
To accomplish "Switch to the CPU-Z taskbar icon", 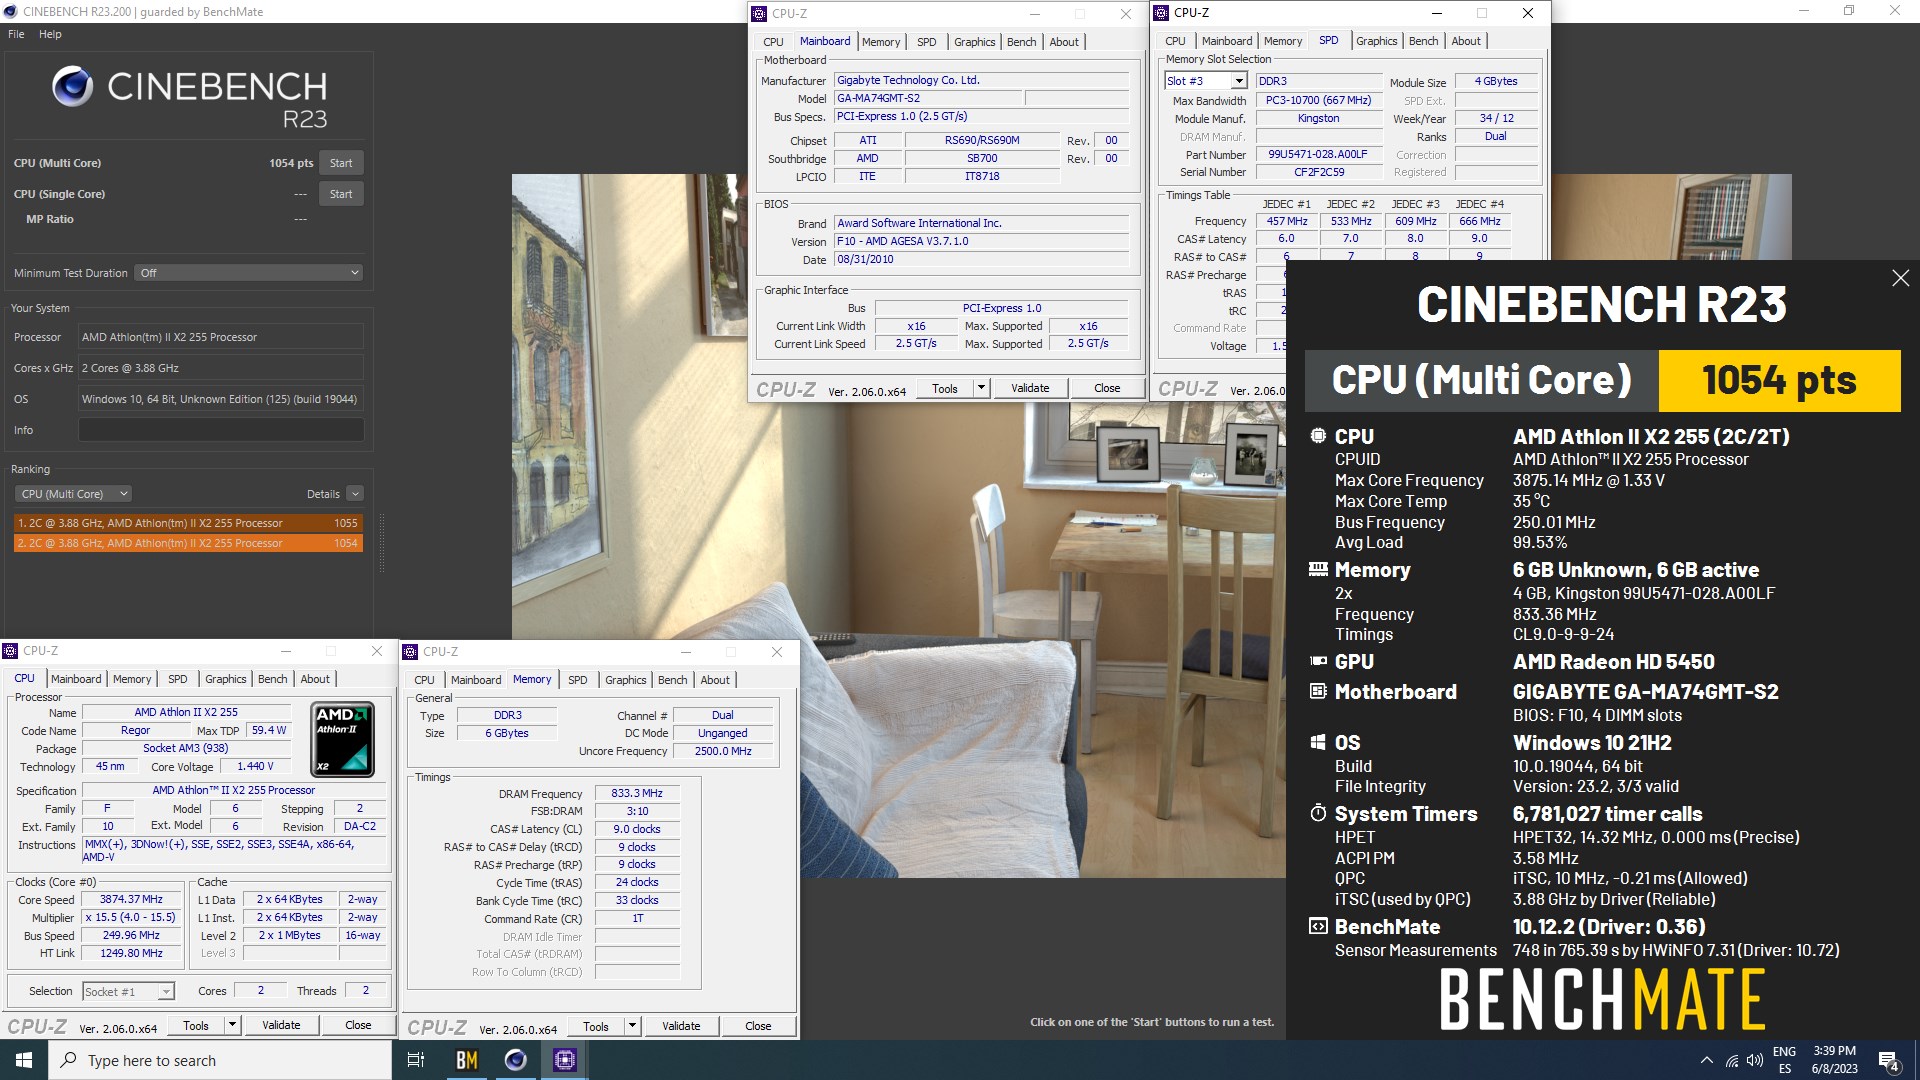I will (565, 1060).
